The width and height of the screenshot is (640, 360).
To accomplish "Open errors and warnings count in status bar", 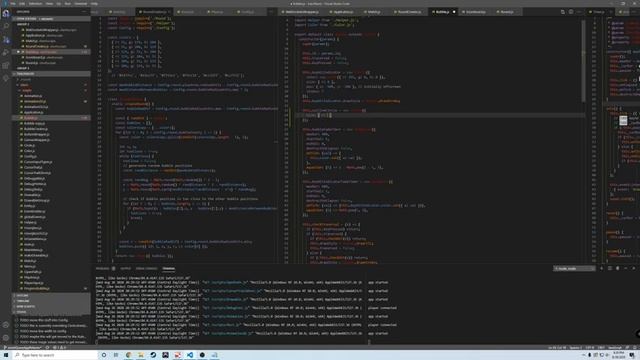I will click(60, 348).
